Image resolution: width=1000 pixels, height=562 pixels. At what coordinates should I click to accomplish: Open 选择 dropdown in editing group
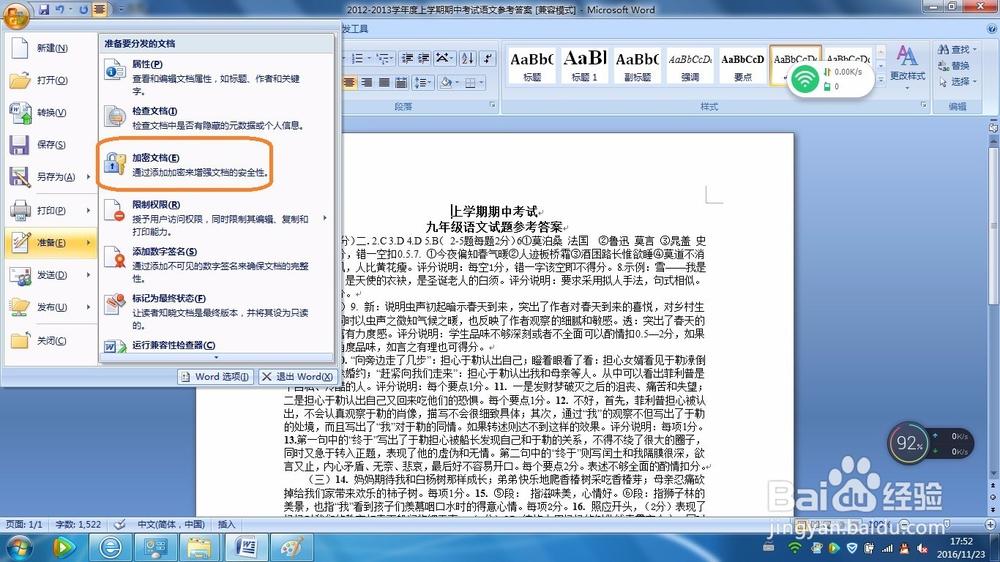click(957, 82)
